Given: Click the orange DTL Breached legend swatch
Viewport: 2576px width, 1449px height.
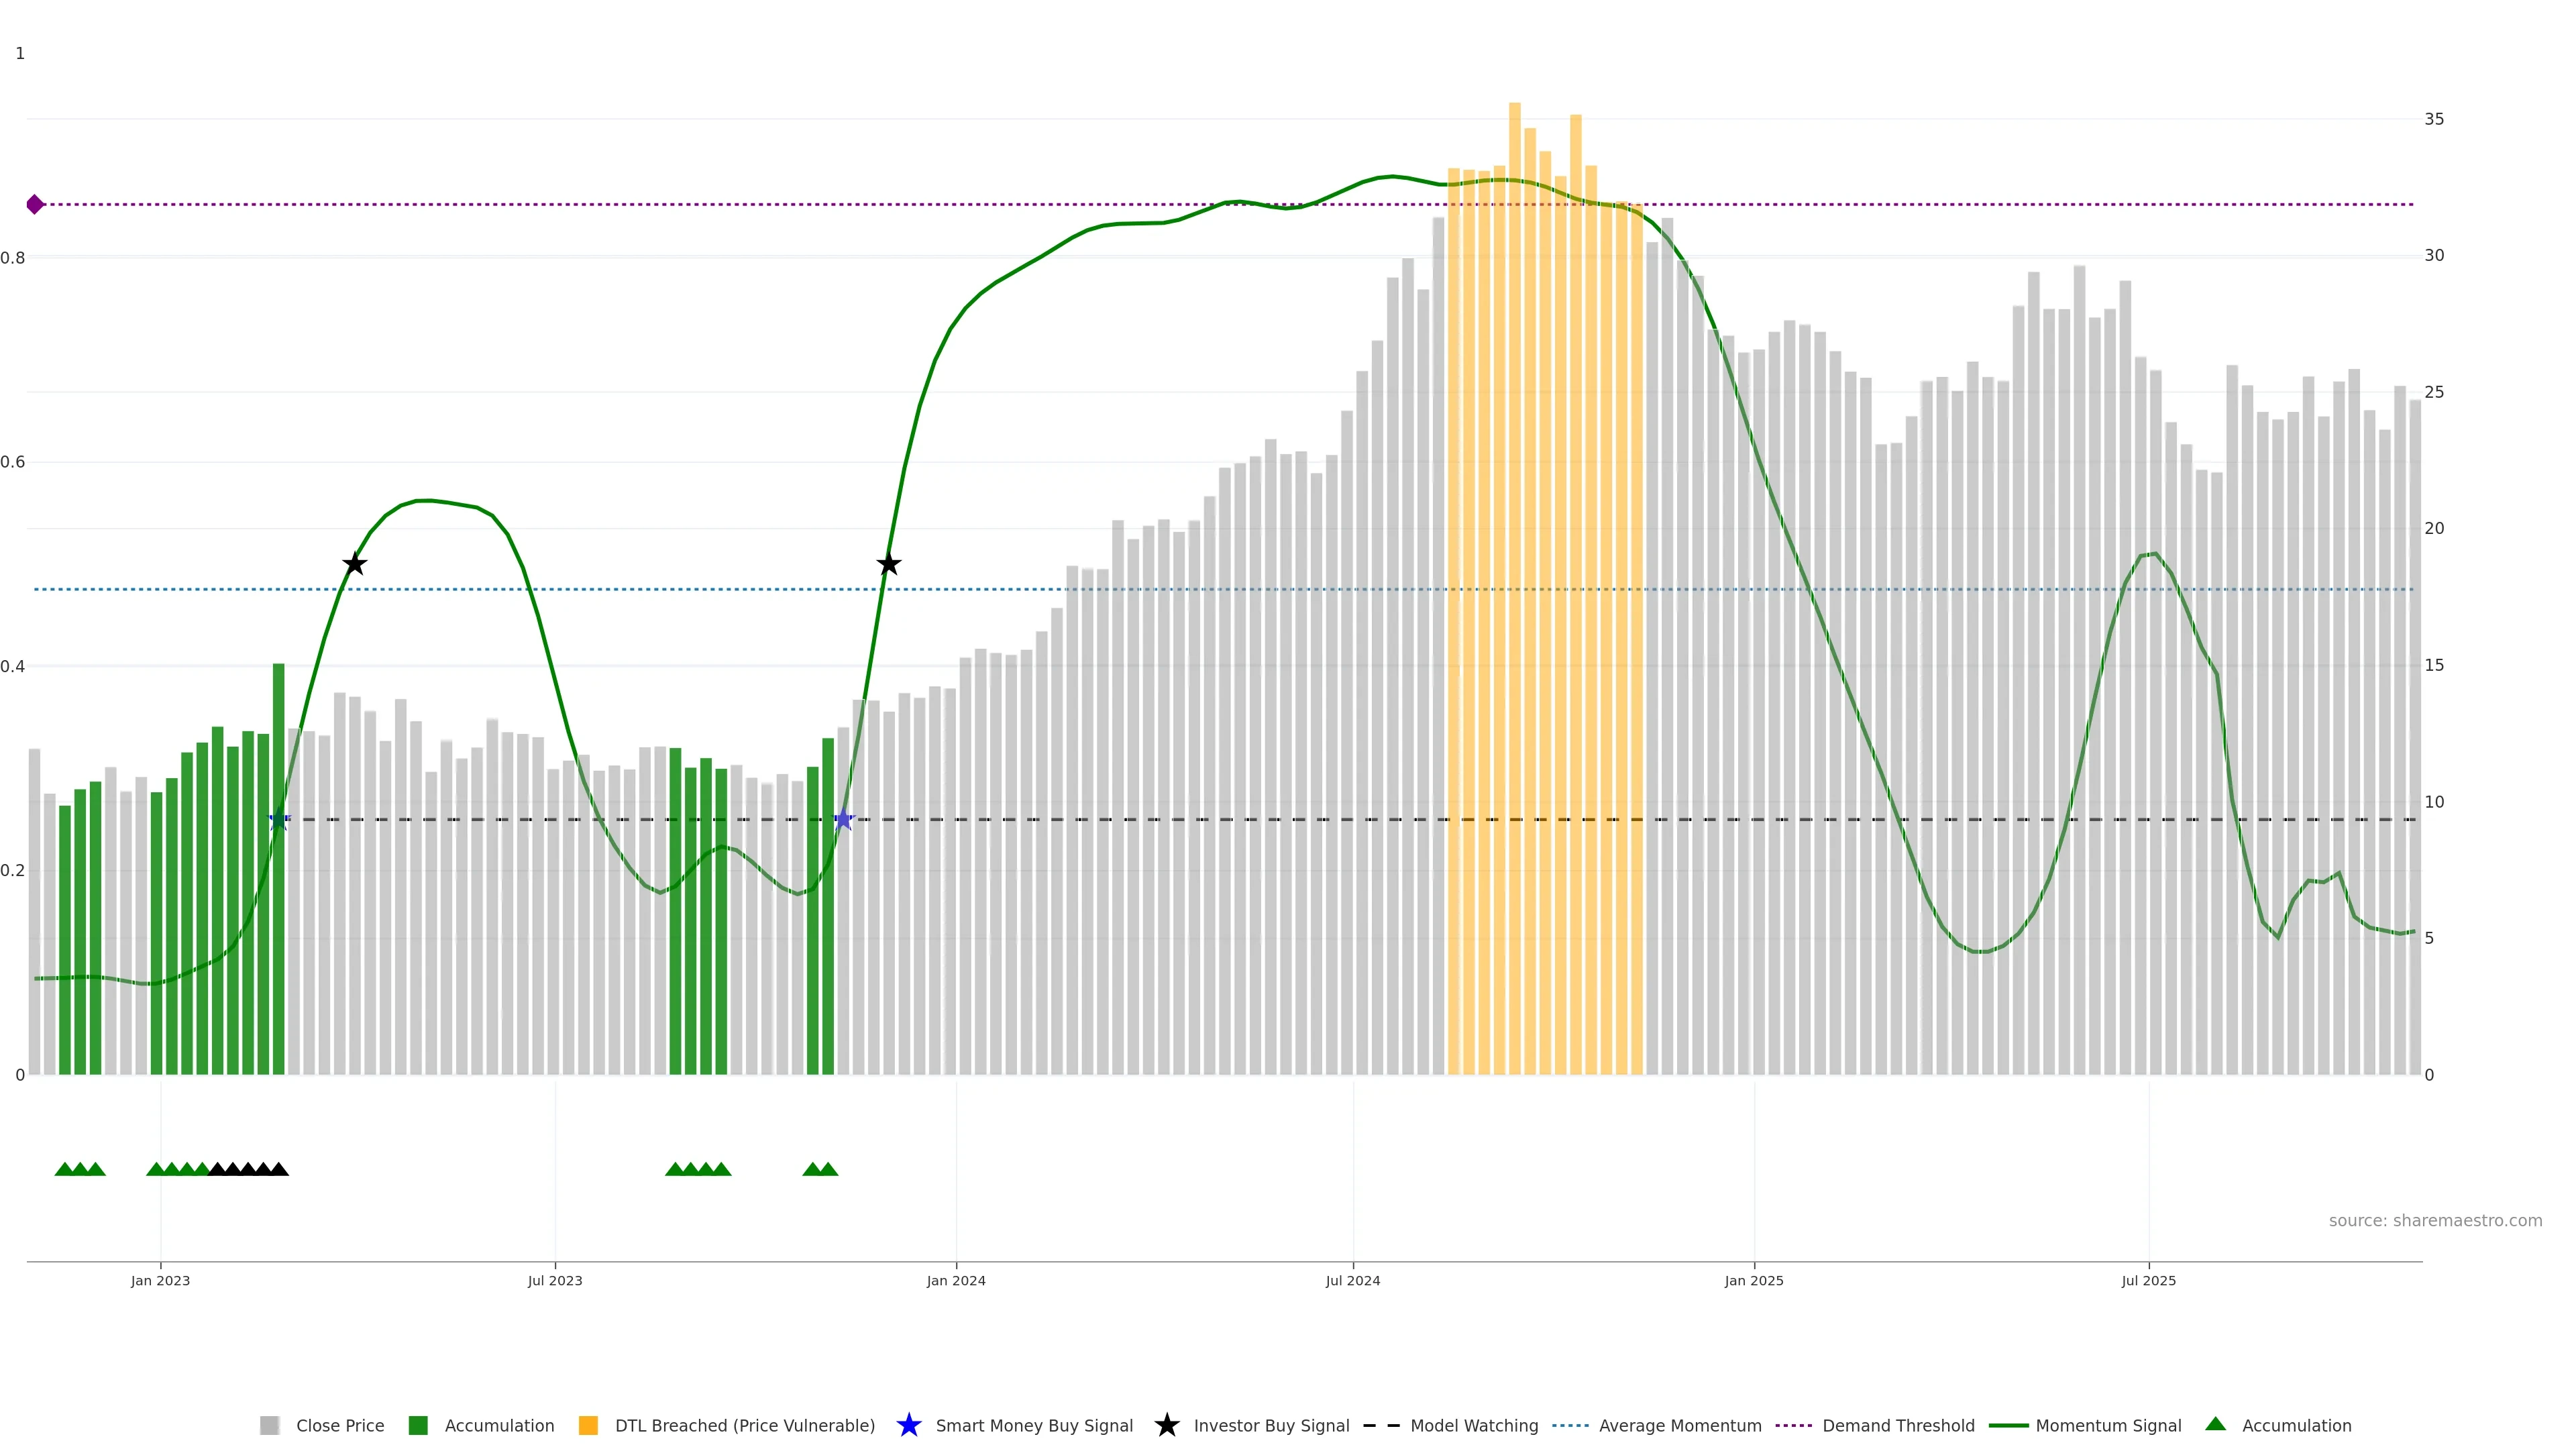Looking at the screenshot, I should pos(588,1426).
